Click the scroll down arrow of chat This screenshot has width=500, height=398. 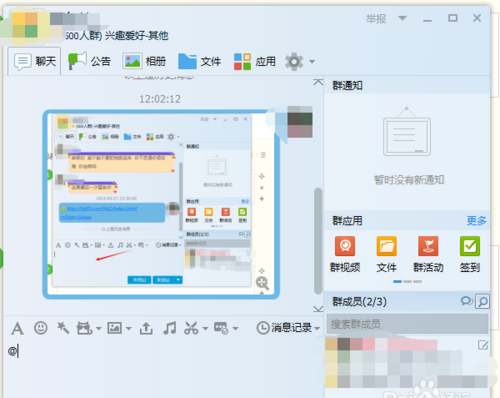point(318,309)
